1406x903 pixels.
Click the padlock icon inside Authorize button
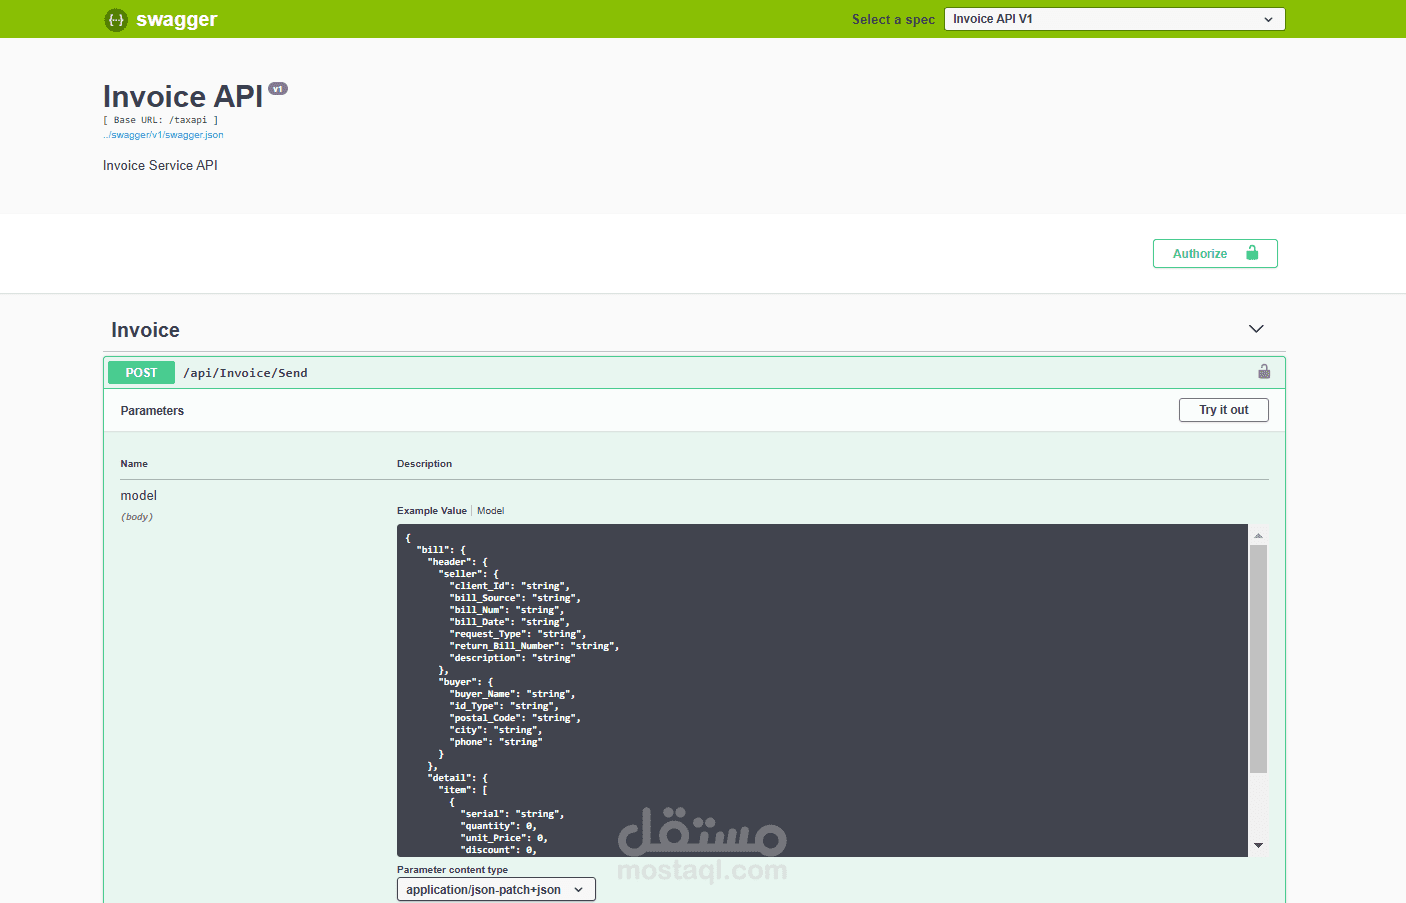click(x=1252, y=253)
